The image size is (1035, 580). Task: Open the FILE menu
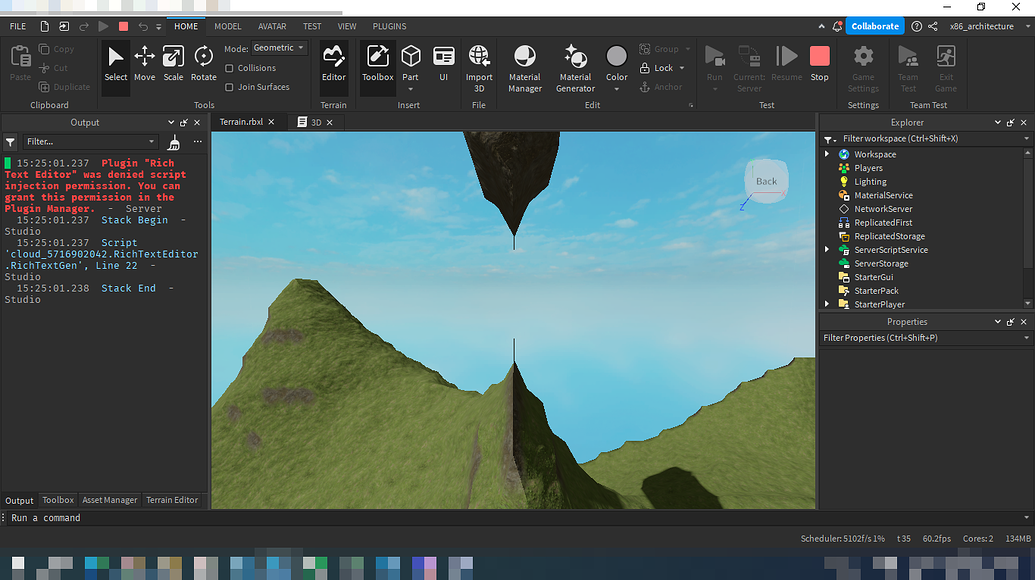[18, 26]
